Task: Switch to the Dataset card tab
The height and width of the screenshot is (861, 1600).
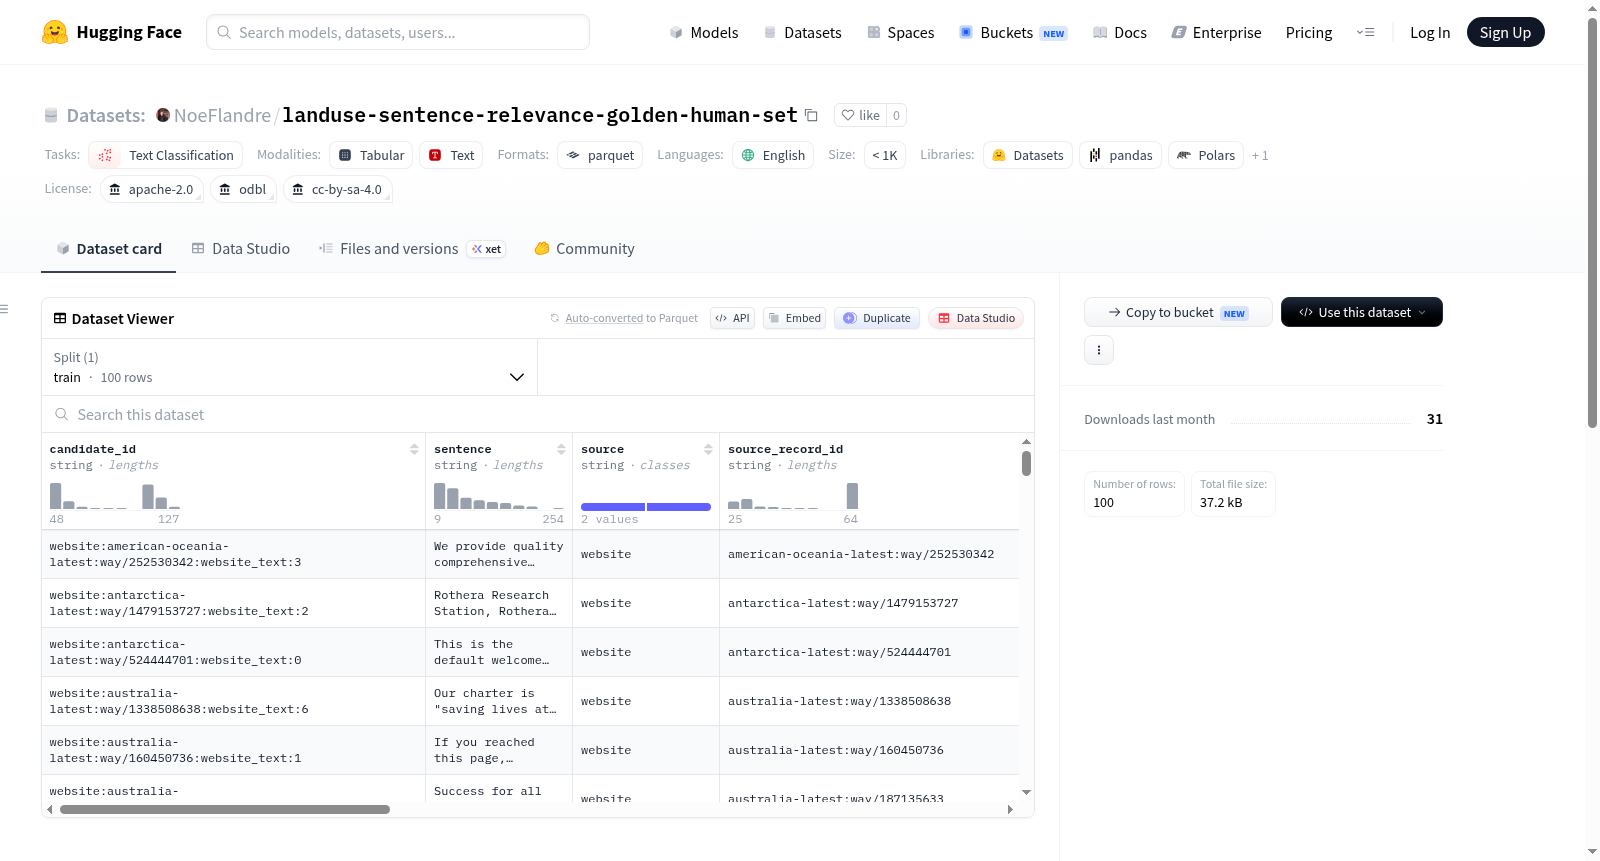Action: point(109,249)
